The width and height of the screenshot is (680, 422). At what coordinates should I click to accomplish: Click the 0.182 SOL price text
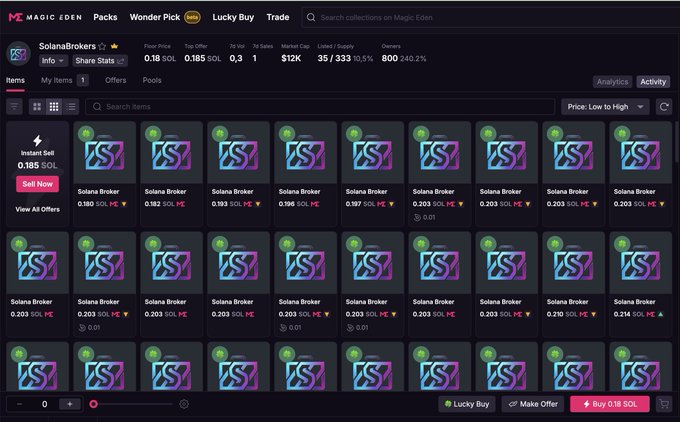(159, 204)
